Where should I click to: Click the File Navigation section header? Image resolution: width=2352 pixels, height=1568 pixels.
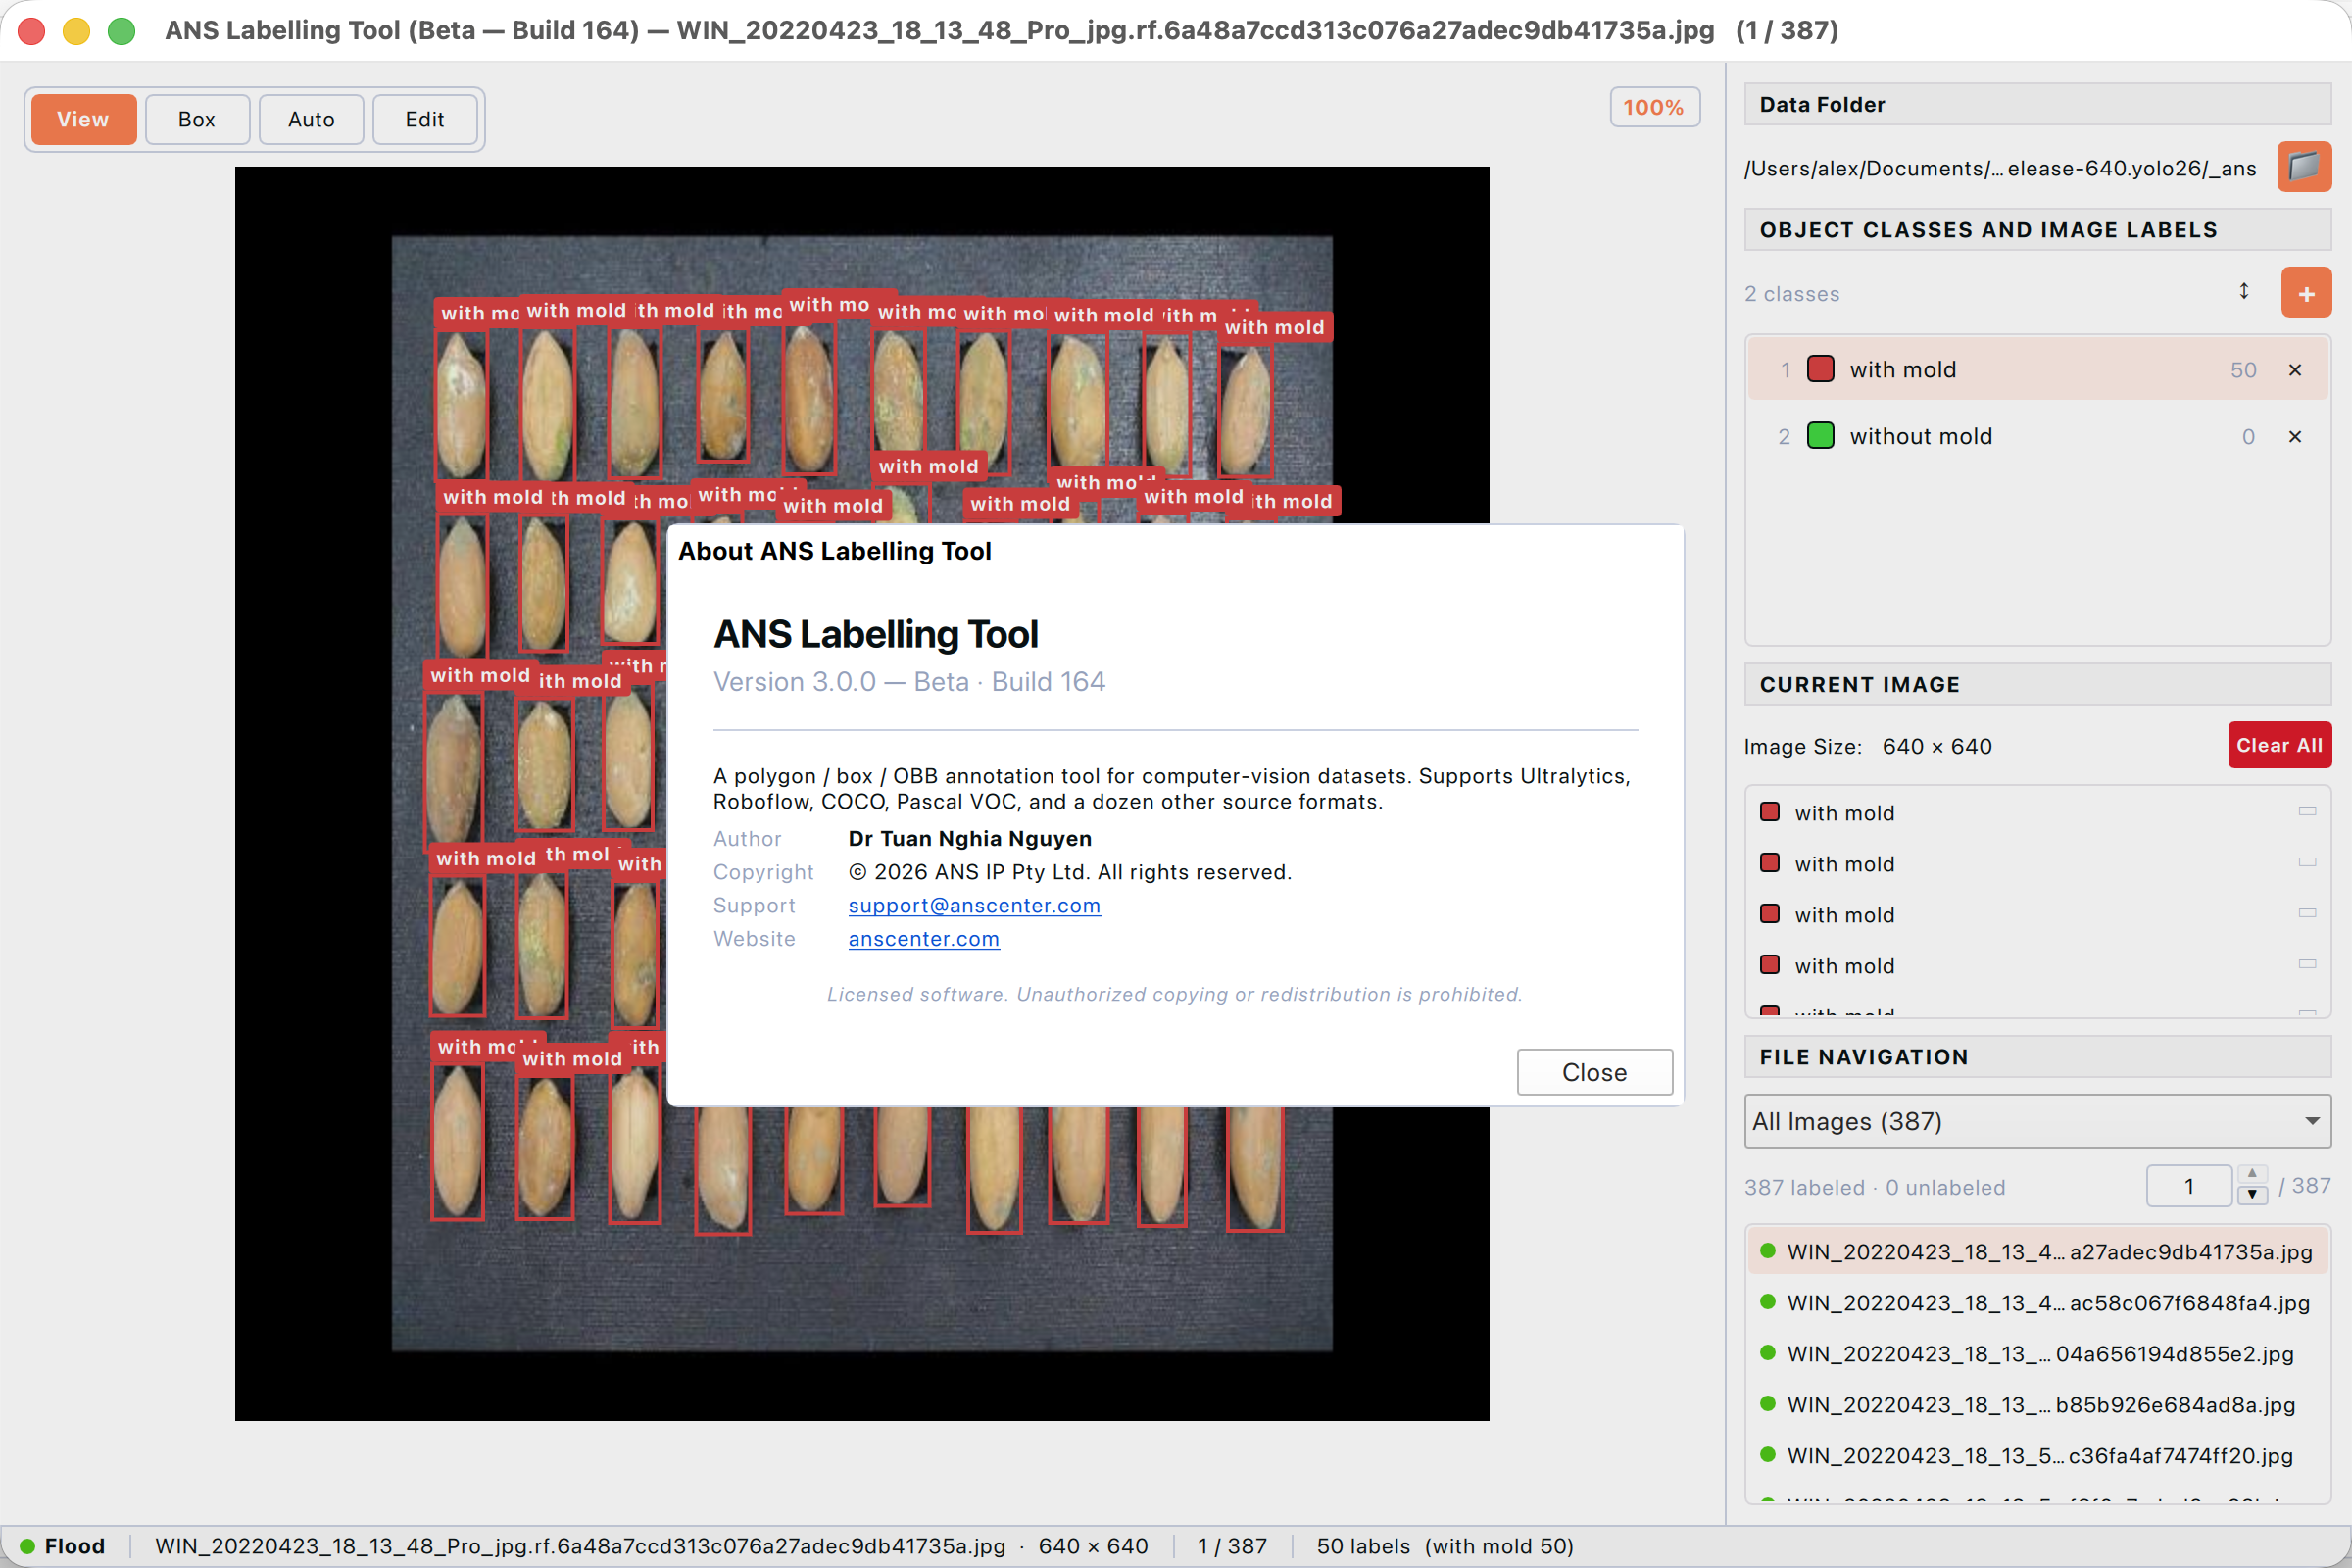point(2037,1057)
